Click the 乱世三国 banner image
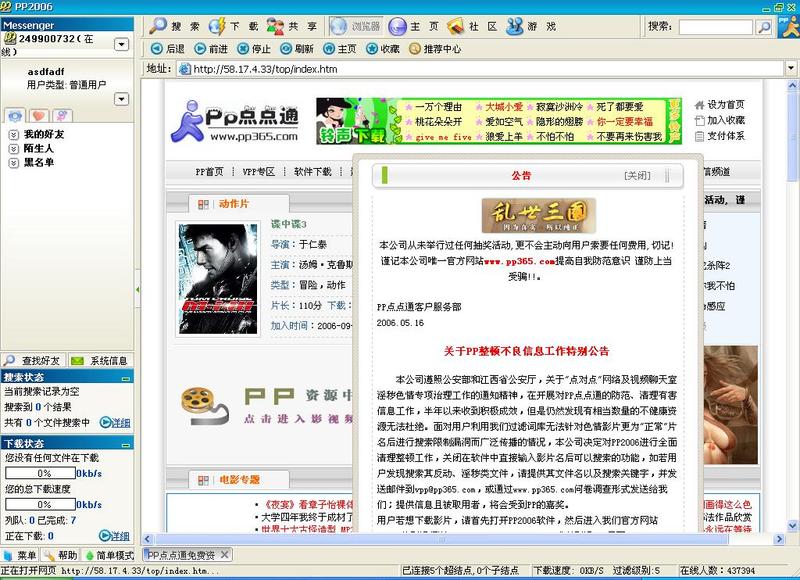 click(x=539, y=215)
